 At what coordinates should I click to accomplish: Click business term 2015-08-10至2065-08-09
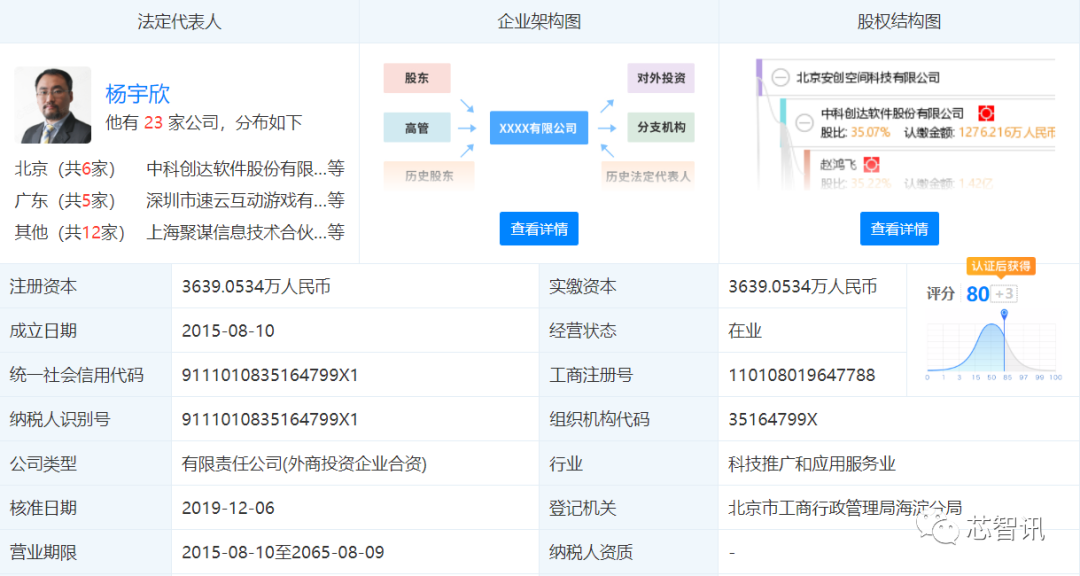tap(282, 552)
